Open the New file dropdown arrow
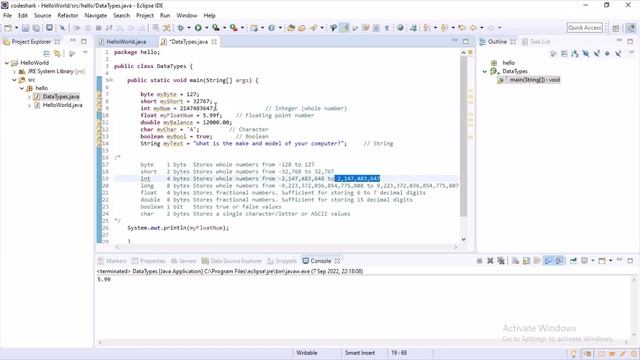Viewport: 640px width, 360px height. click(x=16, y=28)
